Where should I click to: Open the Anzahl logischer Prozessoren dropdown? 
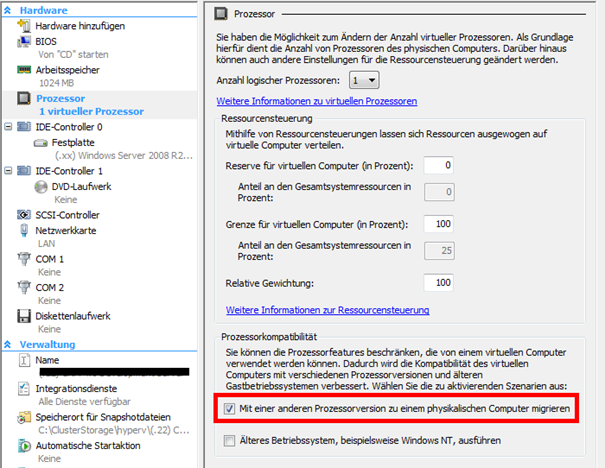point(364,80)
